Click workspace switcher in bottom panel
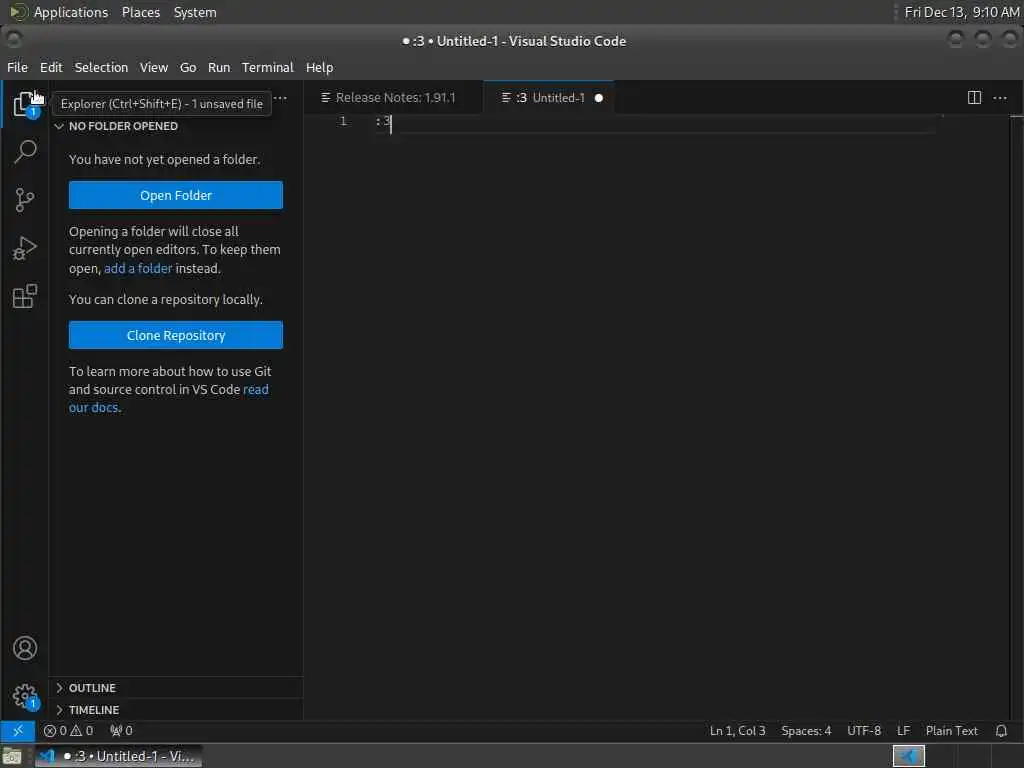 [908, 756]
